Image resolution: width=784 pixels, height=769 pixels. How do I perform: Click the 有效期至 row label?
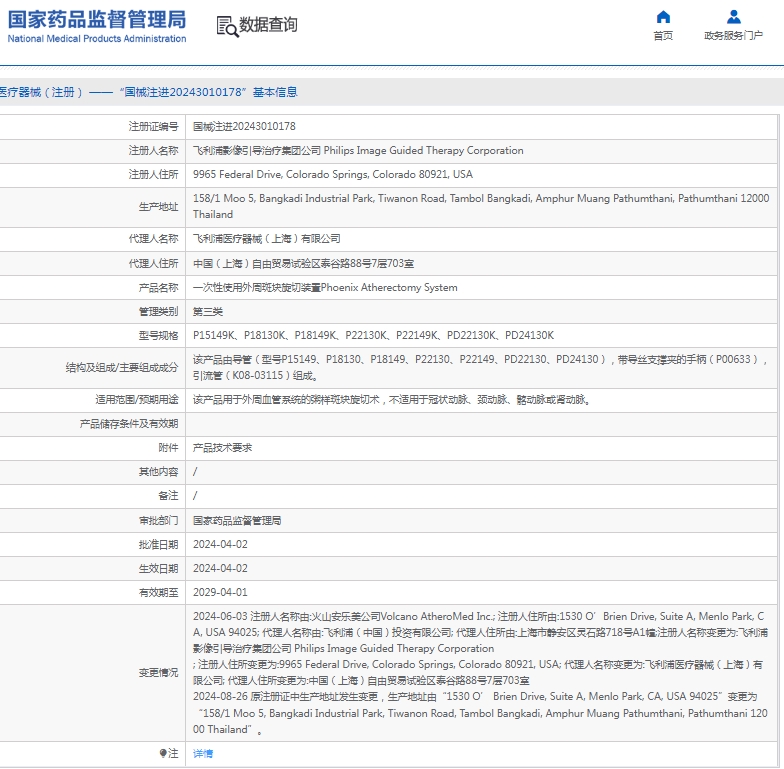158,592
